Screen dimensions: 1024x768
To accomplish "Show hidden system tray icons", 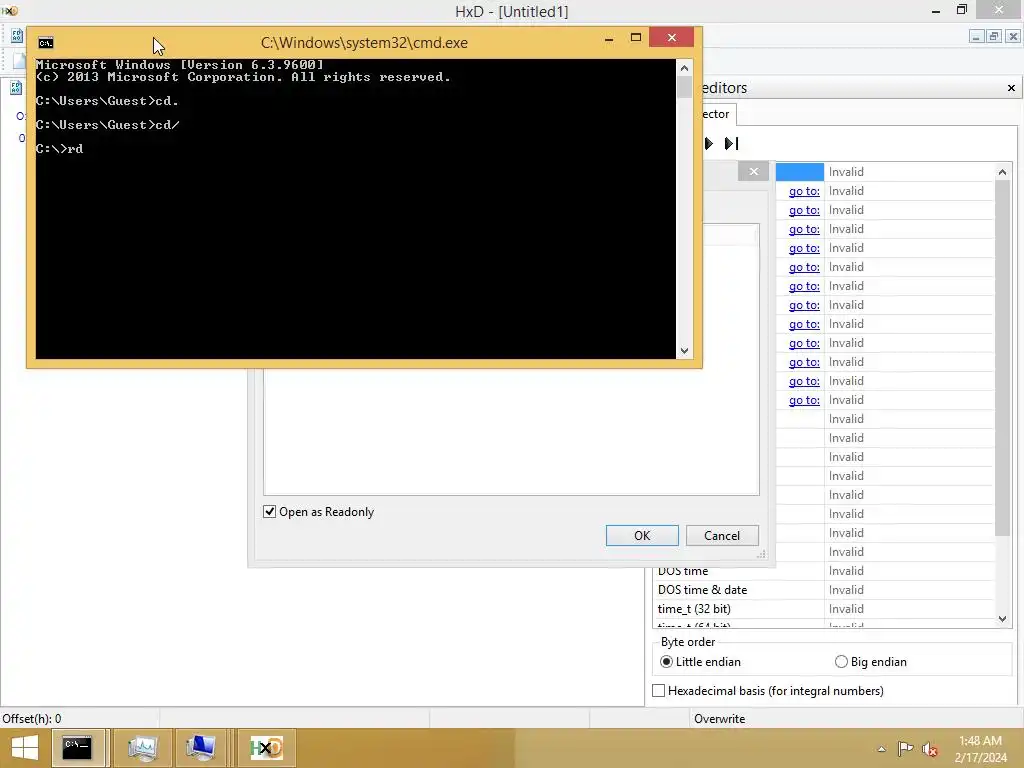I will 882,749.
